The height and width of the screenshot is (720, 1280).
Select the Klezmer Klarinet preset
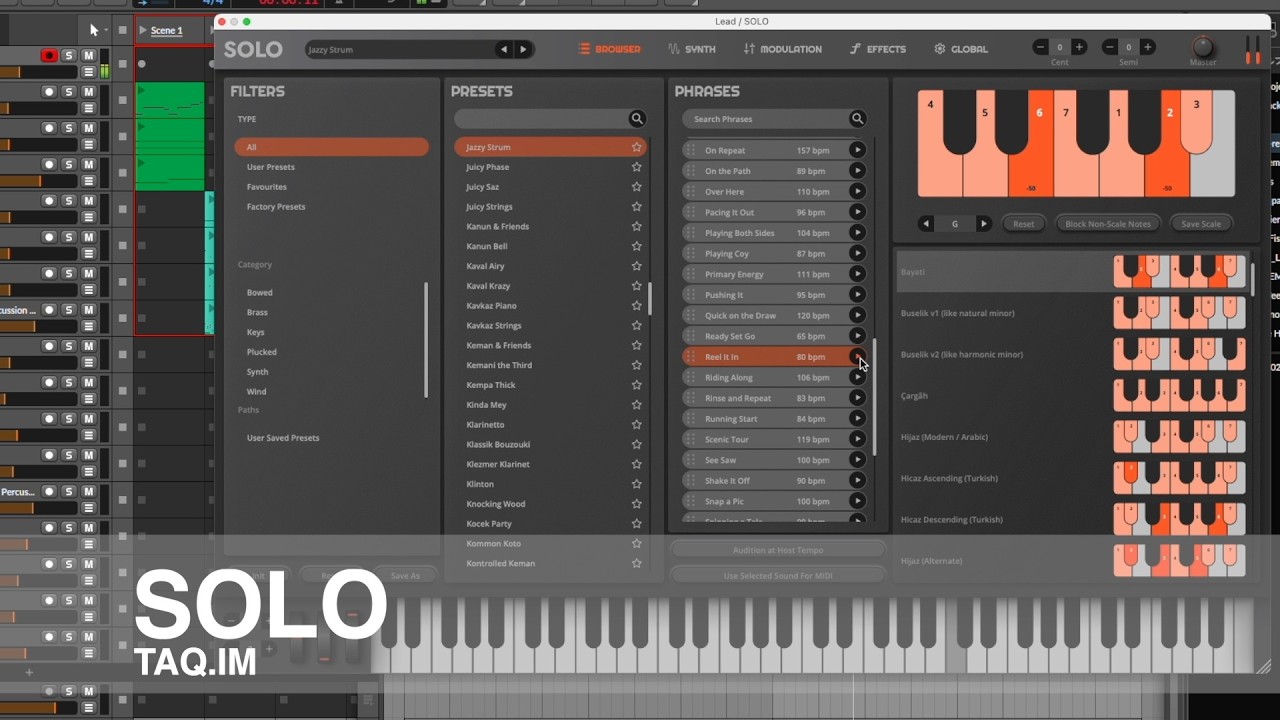(x=498, y=464)
